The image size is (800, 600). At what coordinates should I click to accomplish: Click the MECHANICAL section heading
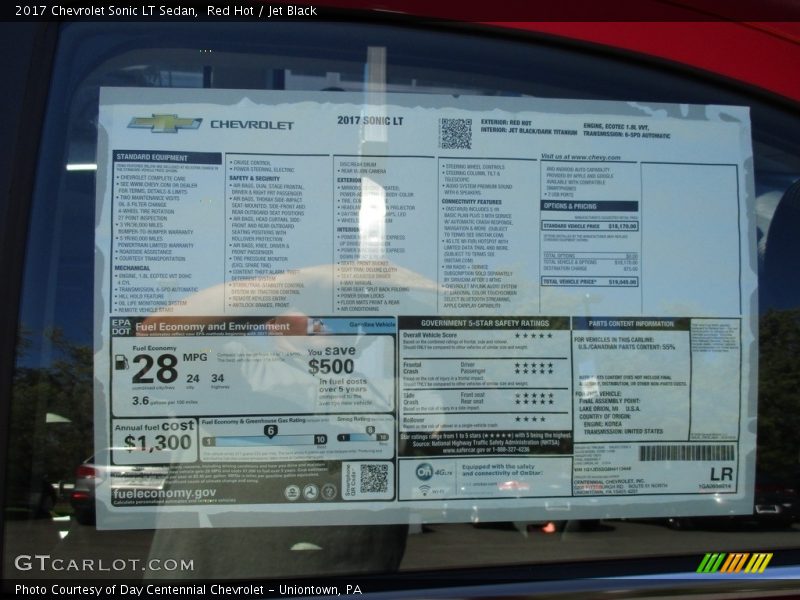[132, 268]
